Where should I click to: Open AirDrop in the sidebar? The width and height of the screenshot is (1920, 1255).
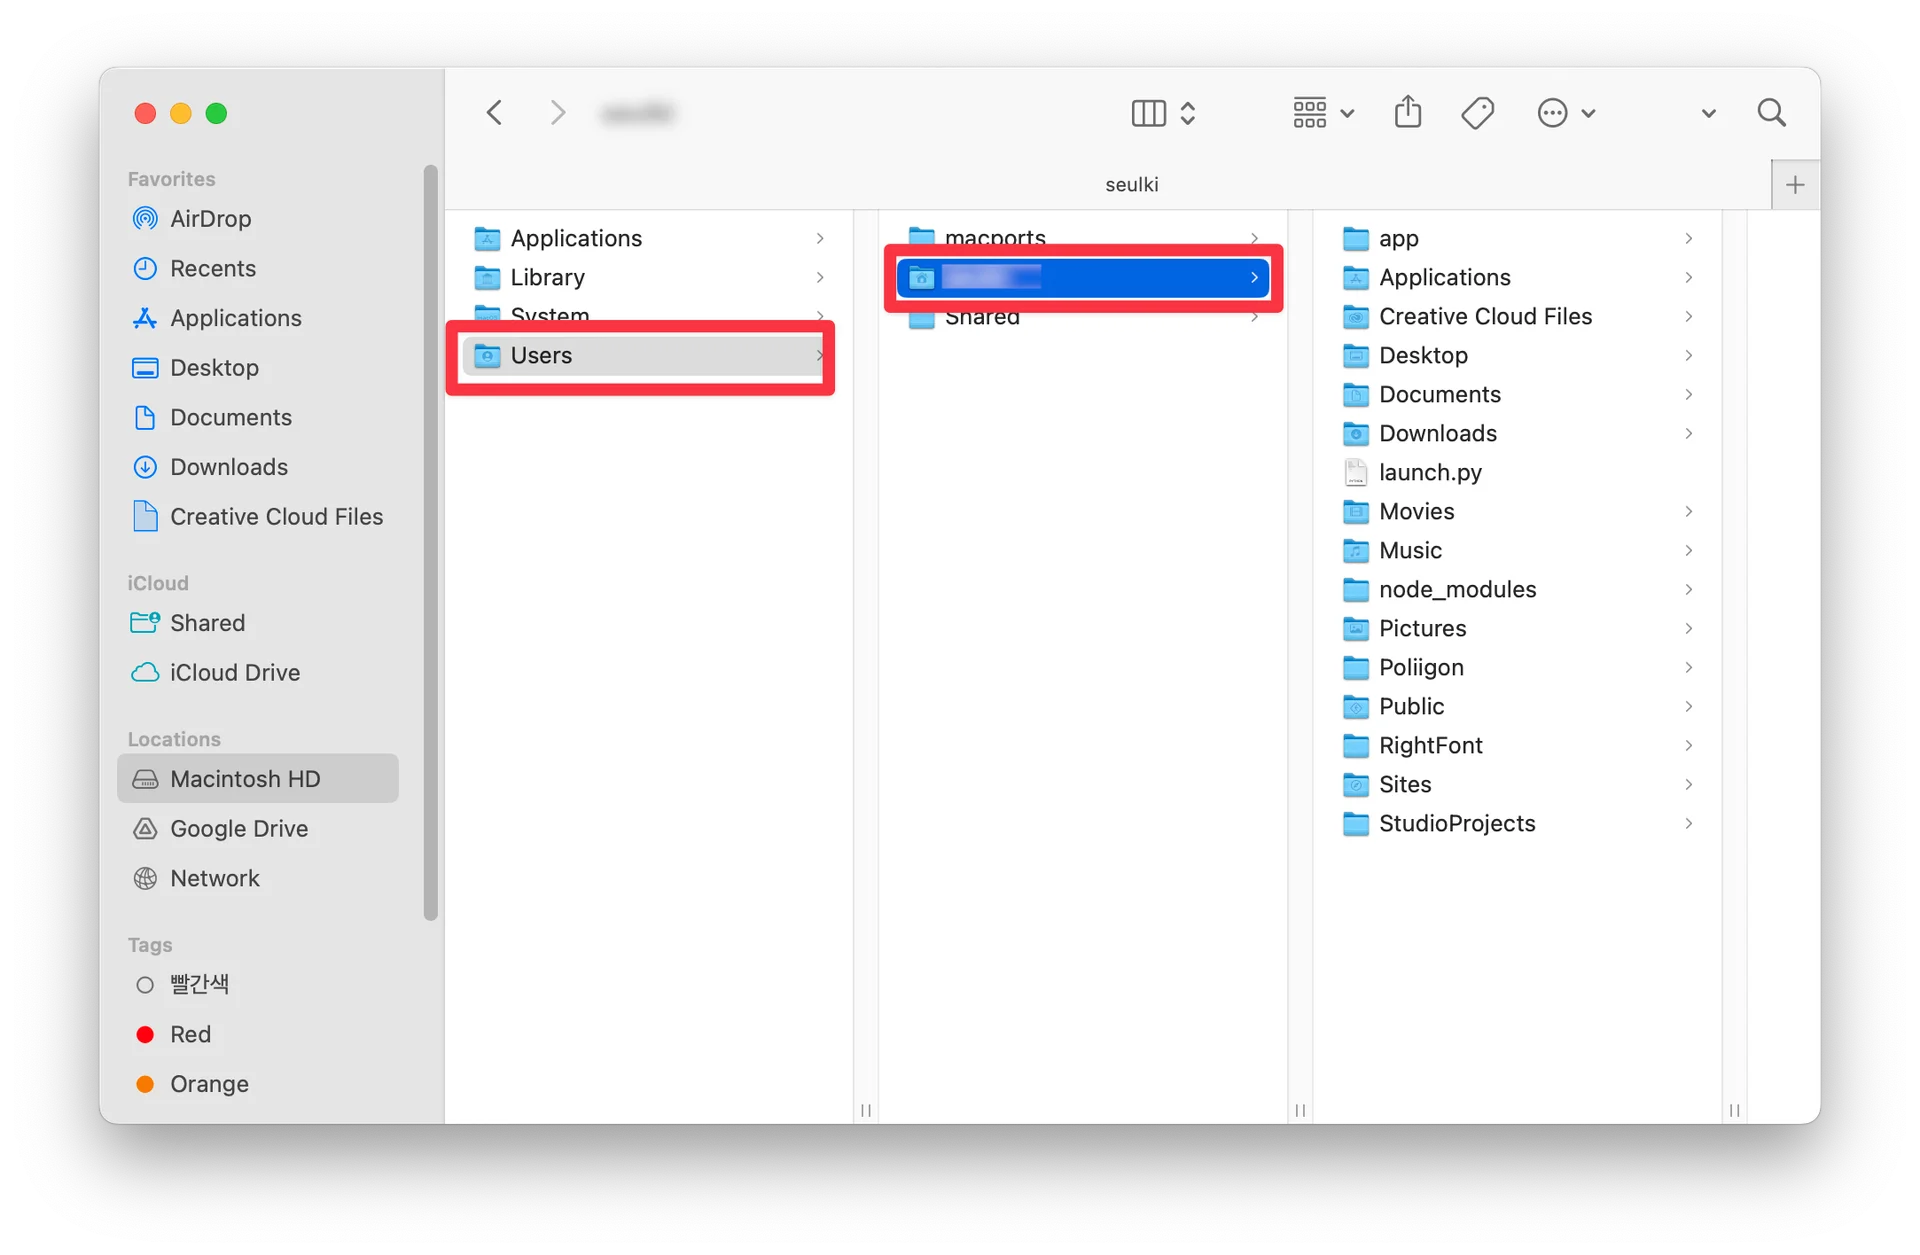(x=210, y=219)
